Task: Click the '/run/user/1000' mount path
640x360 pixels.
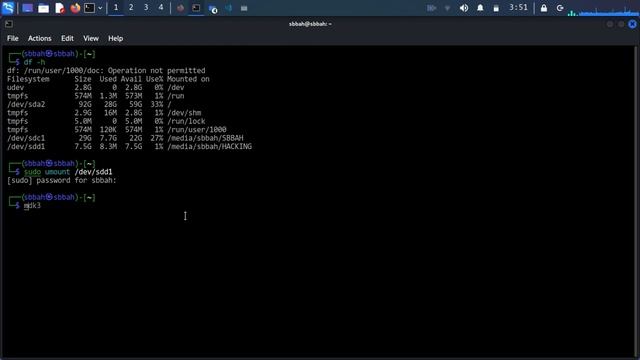Action: 197,130
